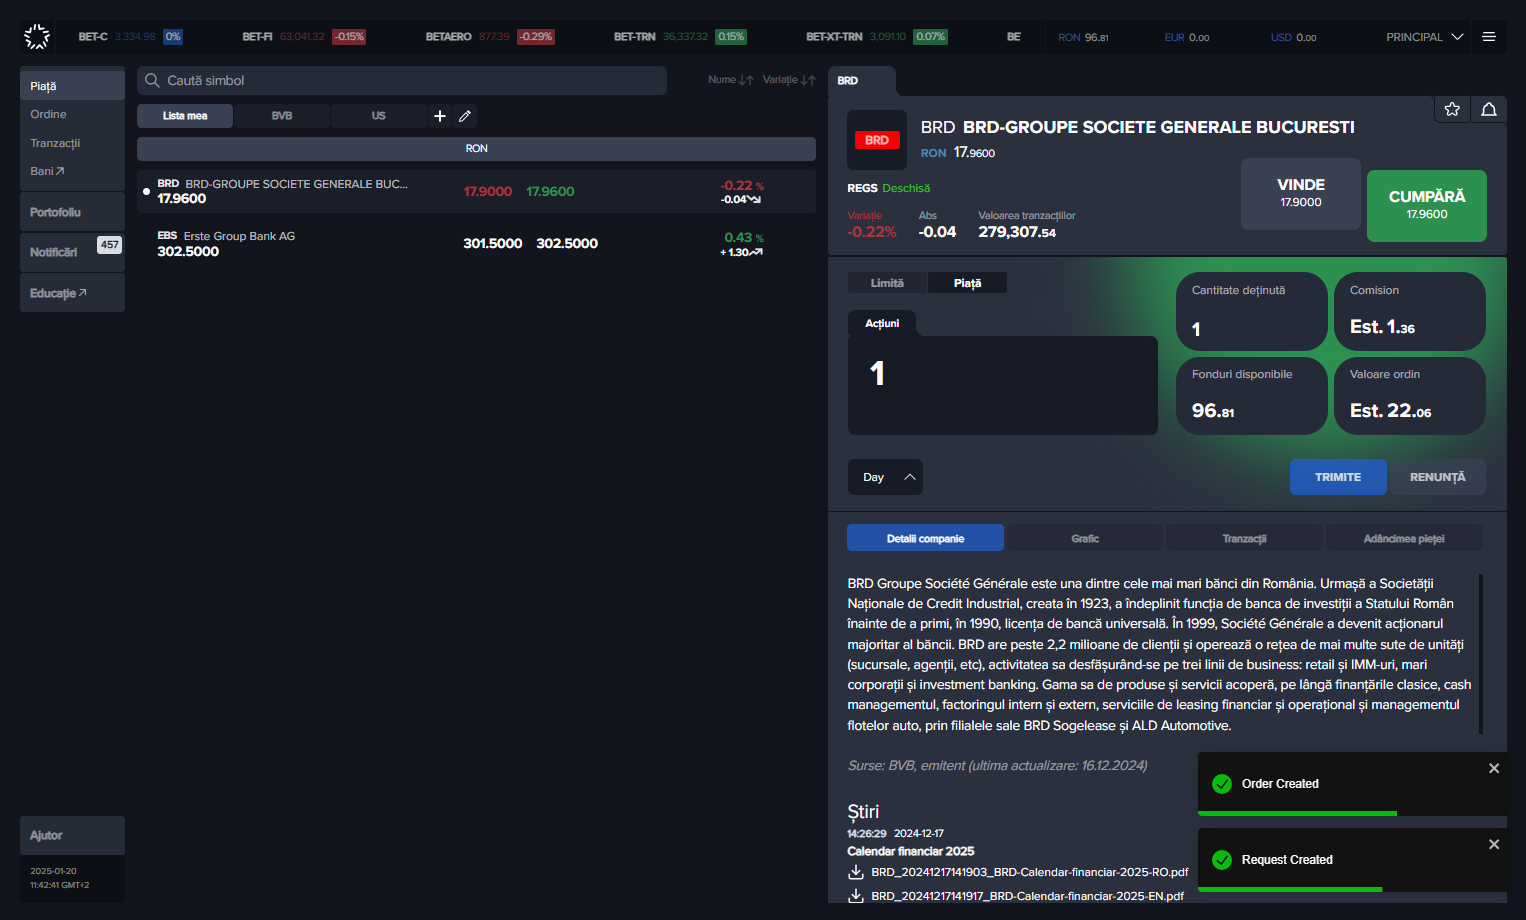
Task: Open the hamburger menu
Action: point(1489,37)
